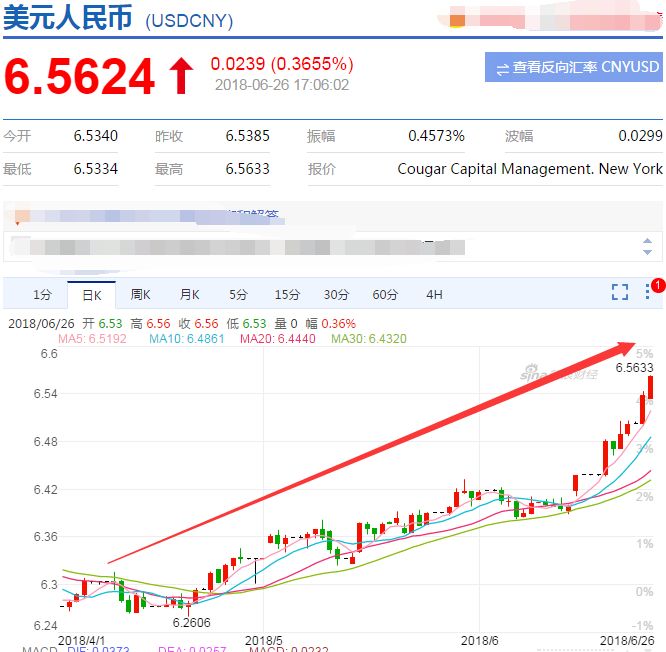Screen dimensions: 666x652
Task: Click the 振幅 value 0.4573%
Action: click(436, 136)
